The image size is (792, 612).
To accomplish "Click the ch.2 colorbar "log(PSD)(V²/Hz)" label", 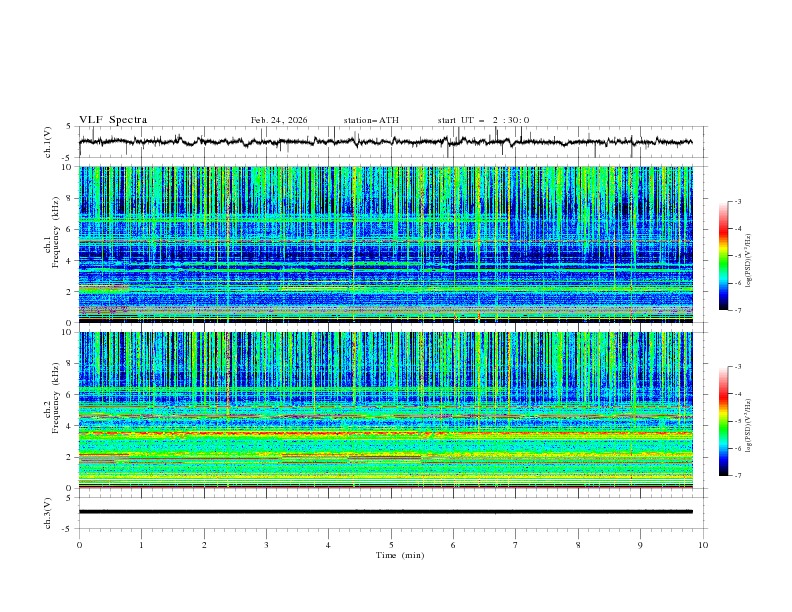I will [x=749, y=426].
